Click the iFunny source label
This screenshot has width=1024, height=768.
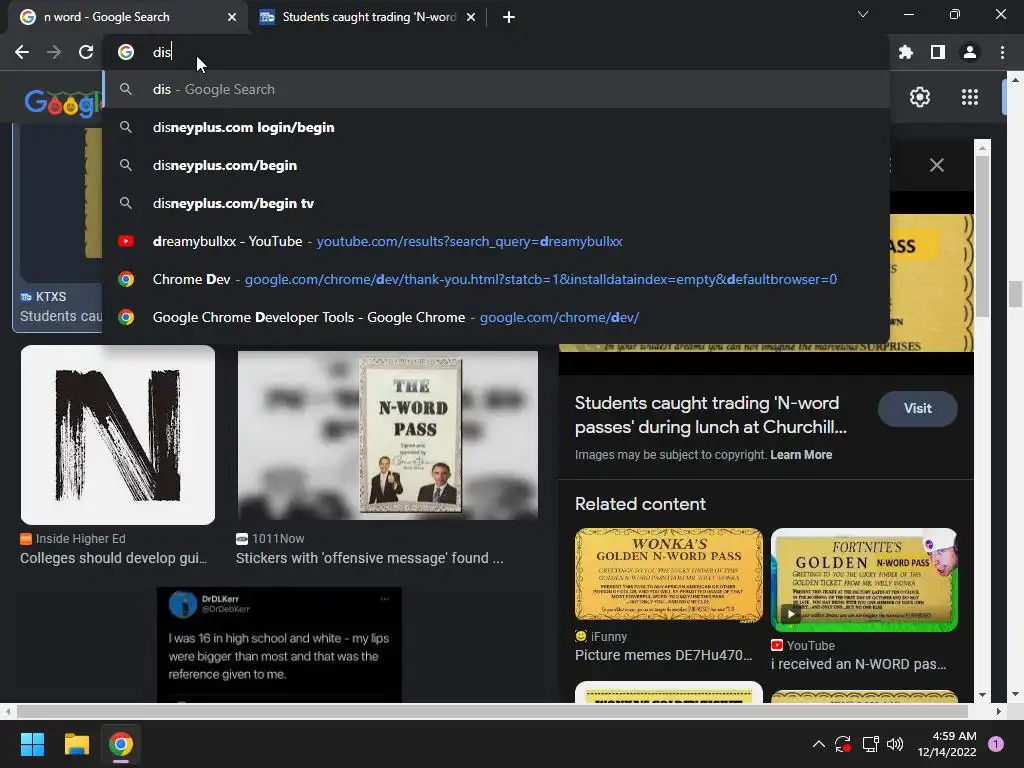click(609, 636)
